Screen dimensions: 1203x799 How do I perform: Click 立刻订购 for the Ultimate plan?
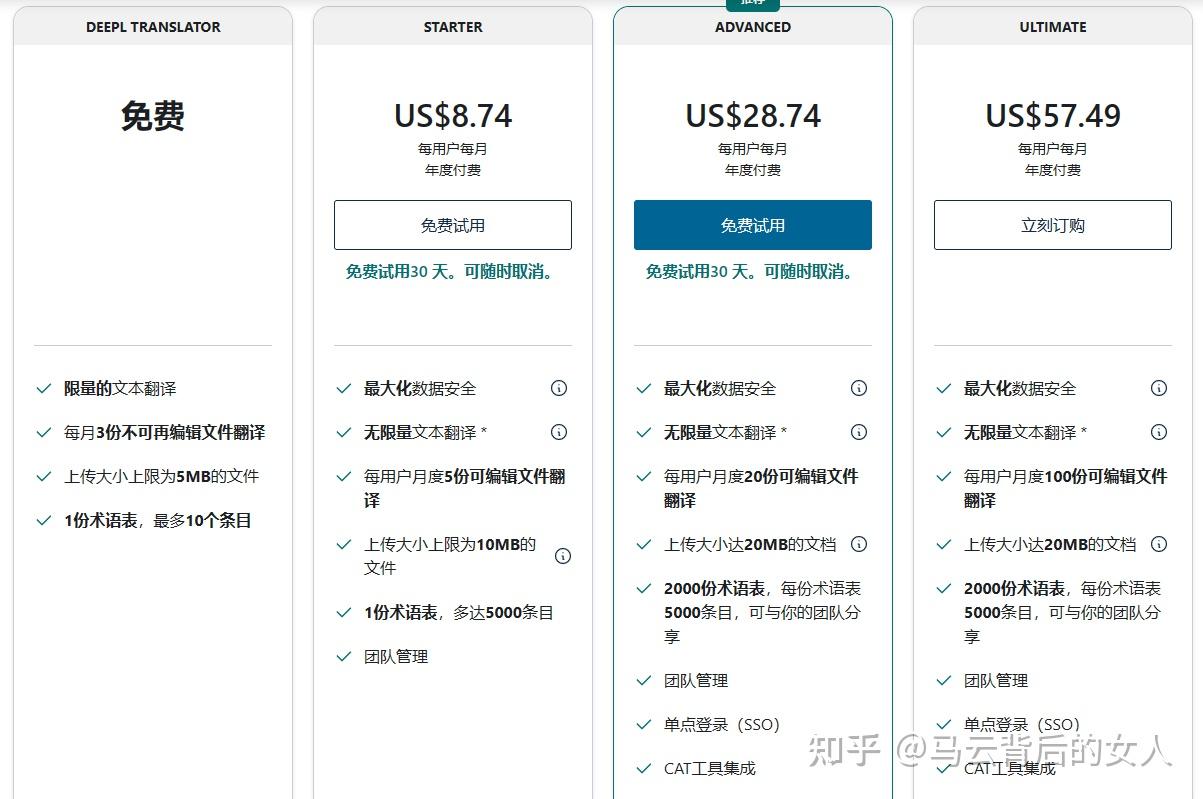[x=1053, y=225]
